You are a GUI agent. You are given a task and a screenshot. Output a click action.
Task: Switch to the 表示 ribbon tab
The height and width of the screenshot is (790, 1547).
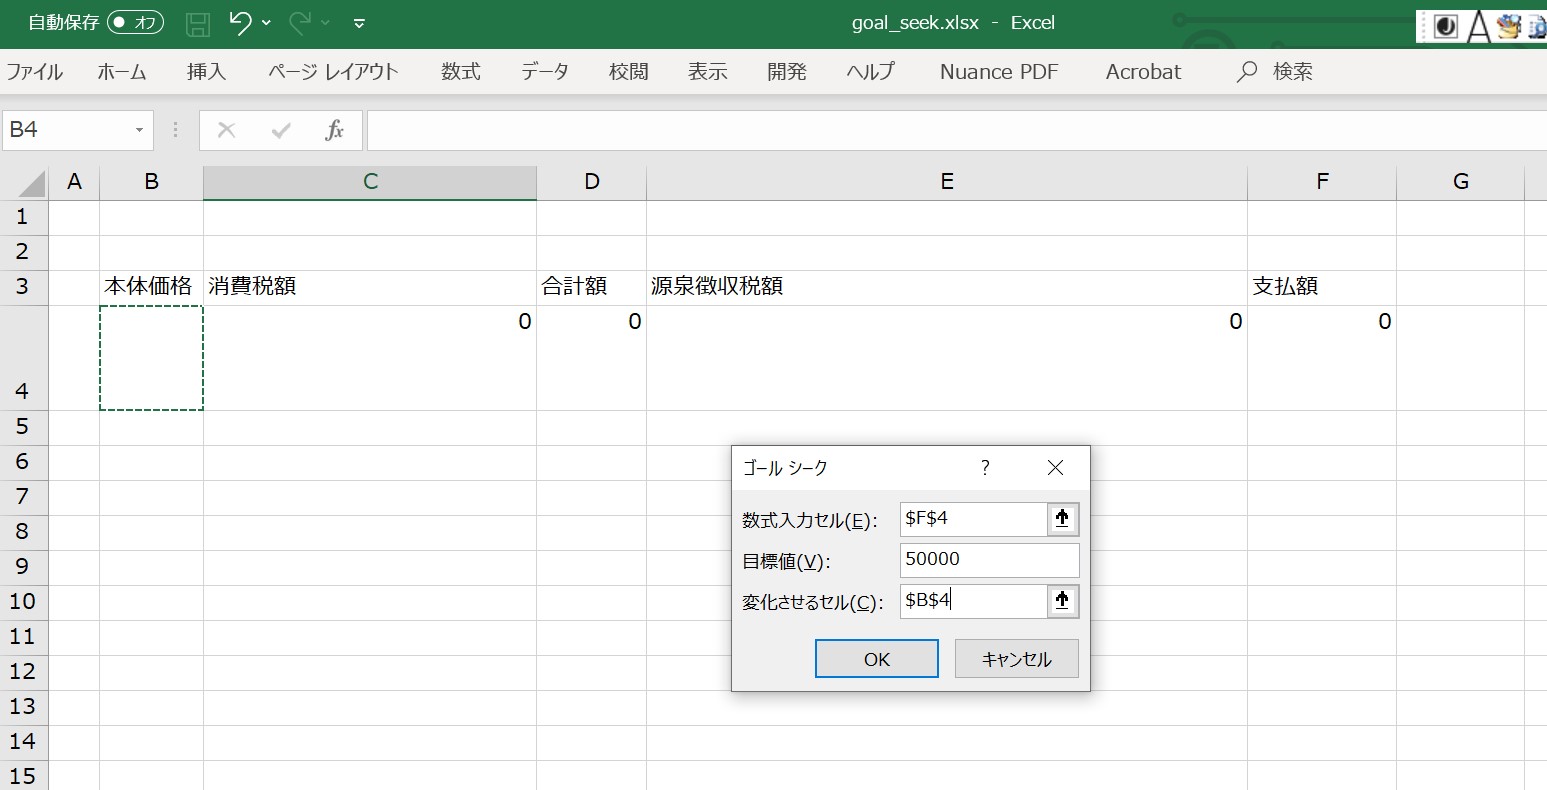pos(708,72)
